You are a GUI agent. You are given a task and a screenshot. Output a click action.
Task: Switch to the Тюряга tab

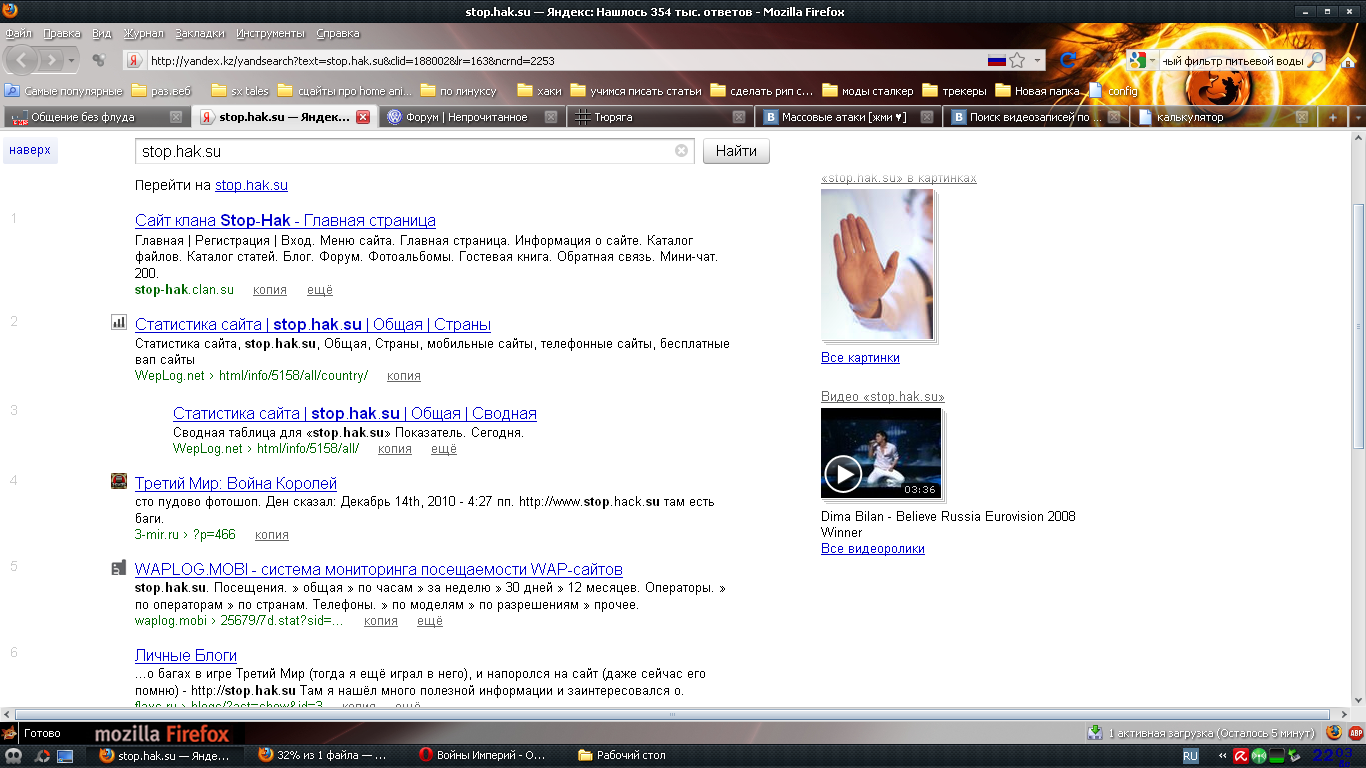point(655,117)
